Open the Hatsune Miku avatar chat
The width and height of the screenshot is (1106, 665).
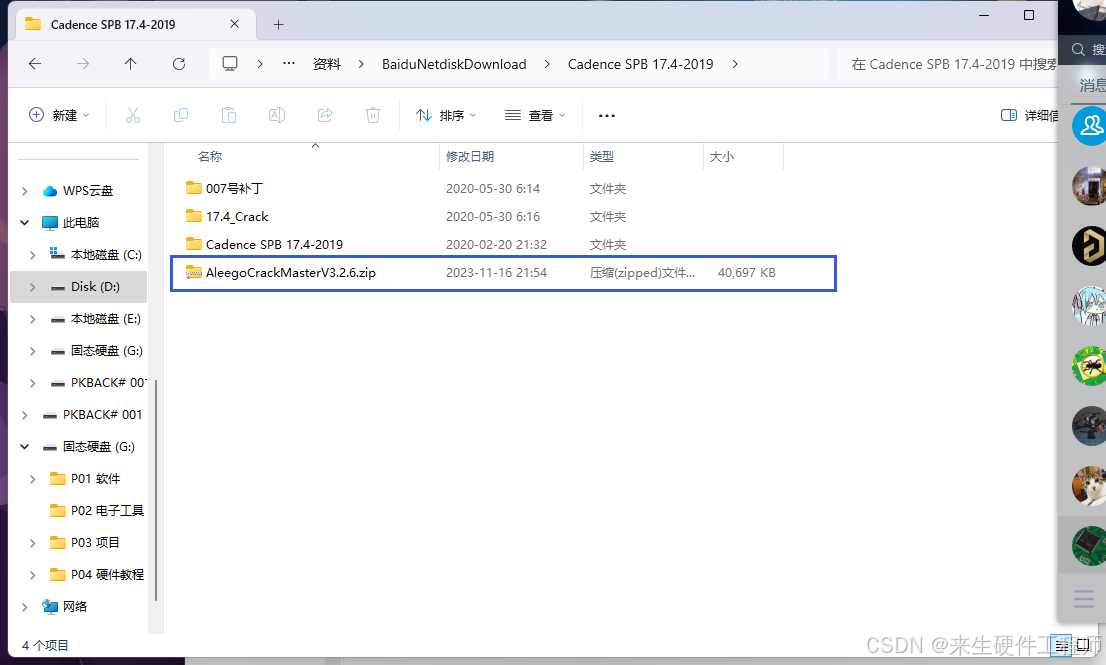click(1090, 305)
